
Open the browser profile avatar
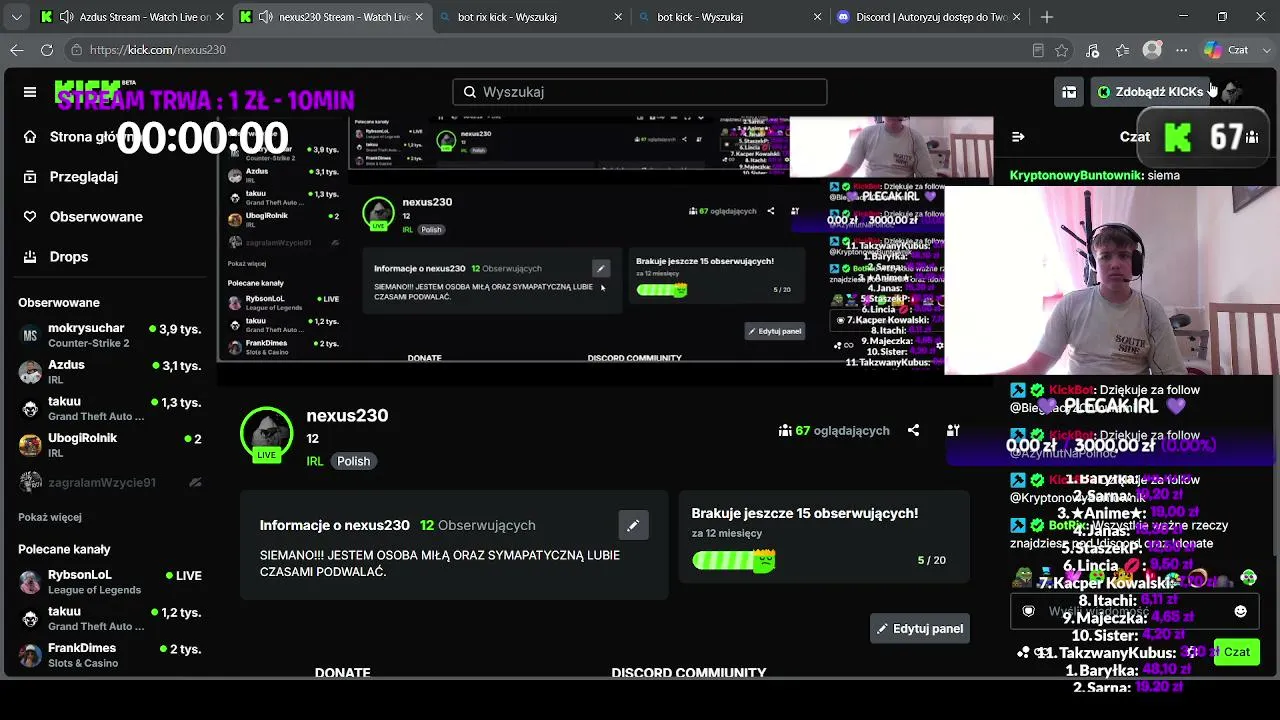point(1152,50)
